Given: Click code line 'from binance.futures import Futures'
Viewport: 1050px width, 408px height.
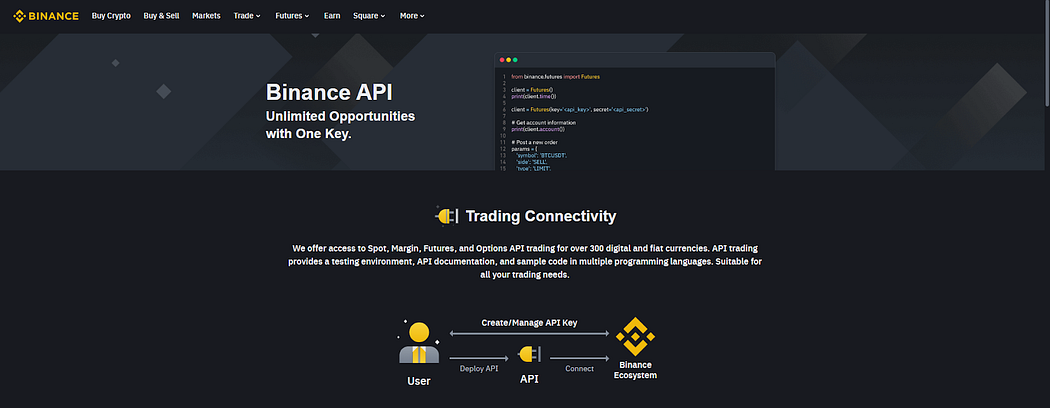Looking at the screenshot, I should 555,77.
